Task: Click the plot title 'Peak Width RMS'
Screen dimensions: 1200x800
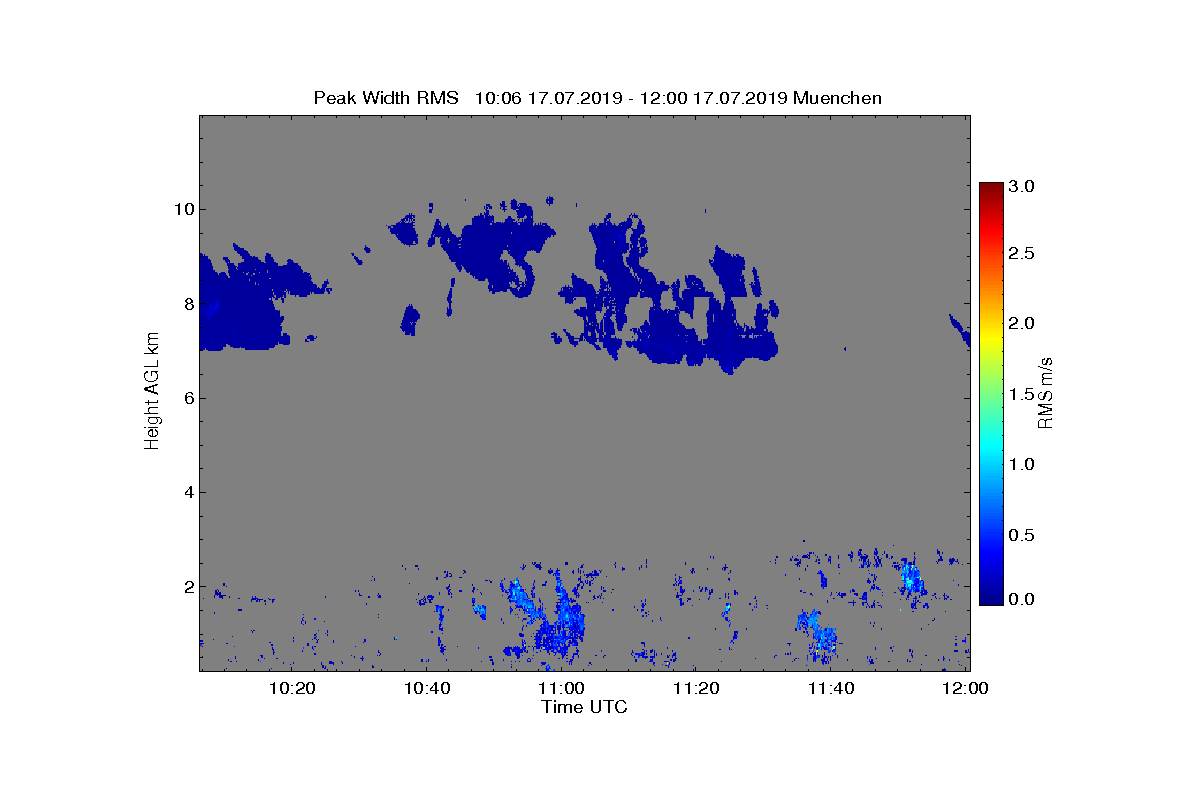Action: coord(386,98)
